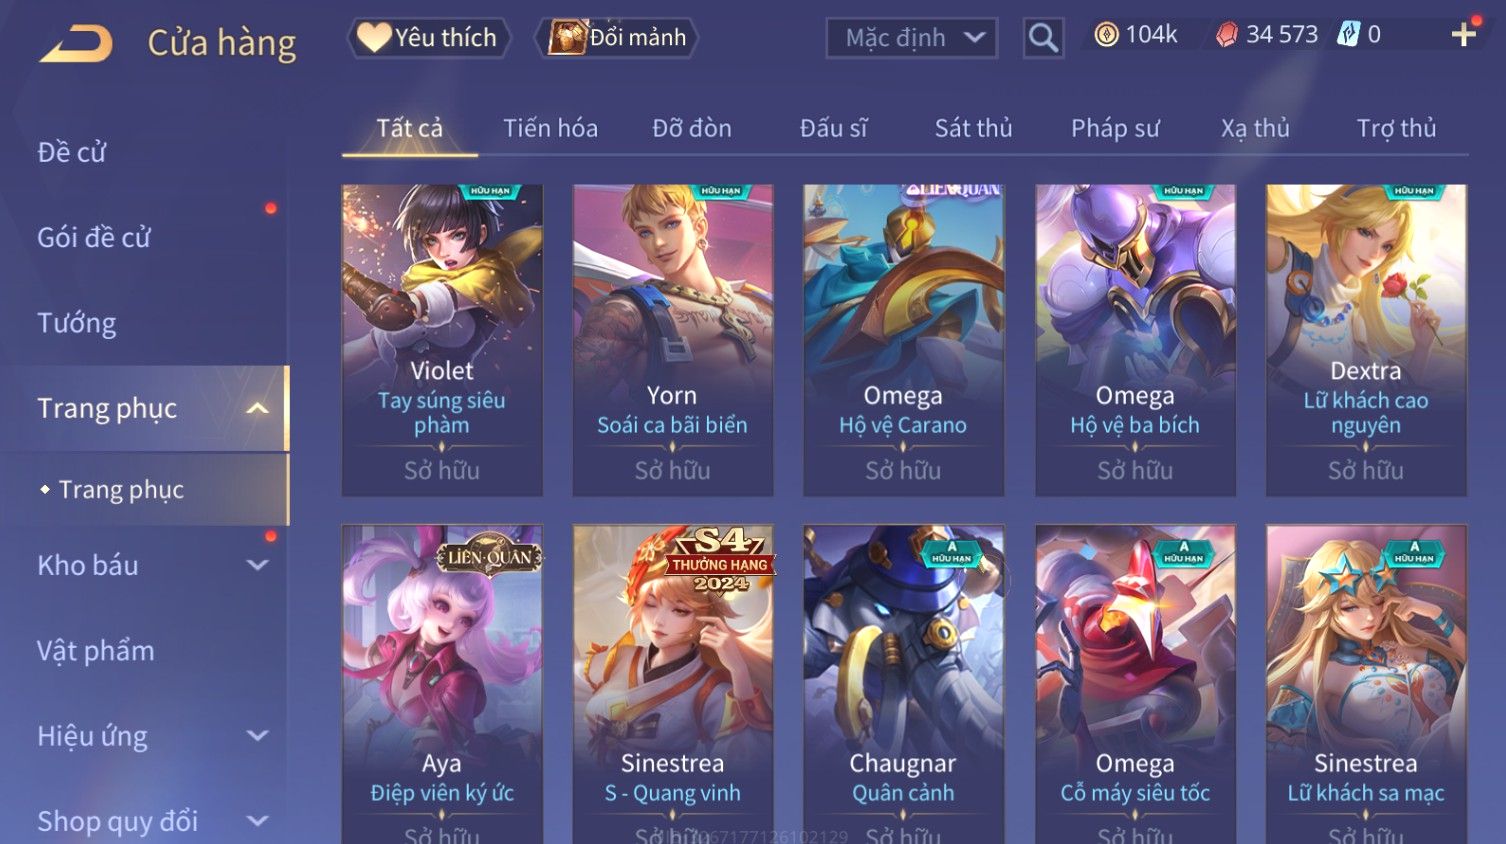This screenshot has width=1506, height=844.
Task: Open the Mặc định sort dropdown
Action: click(912, 38)
